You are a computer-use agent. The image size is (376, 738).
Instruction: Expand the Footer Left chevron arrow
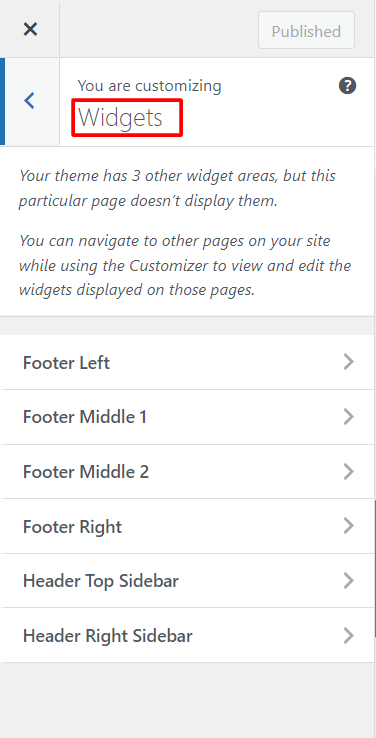click(x=348, y=362)
